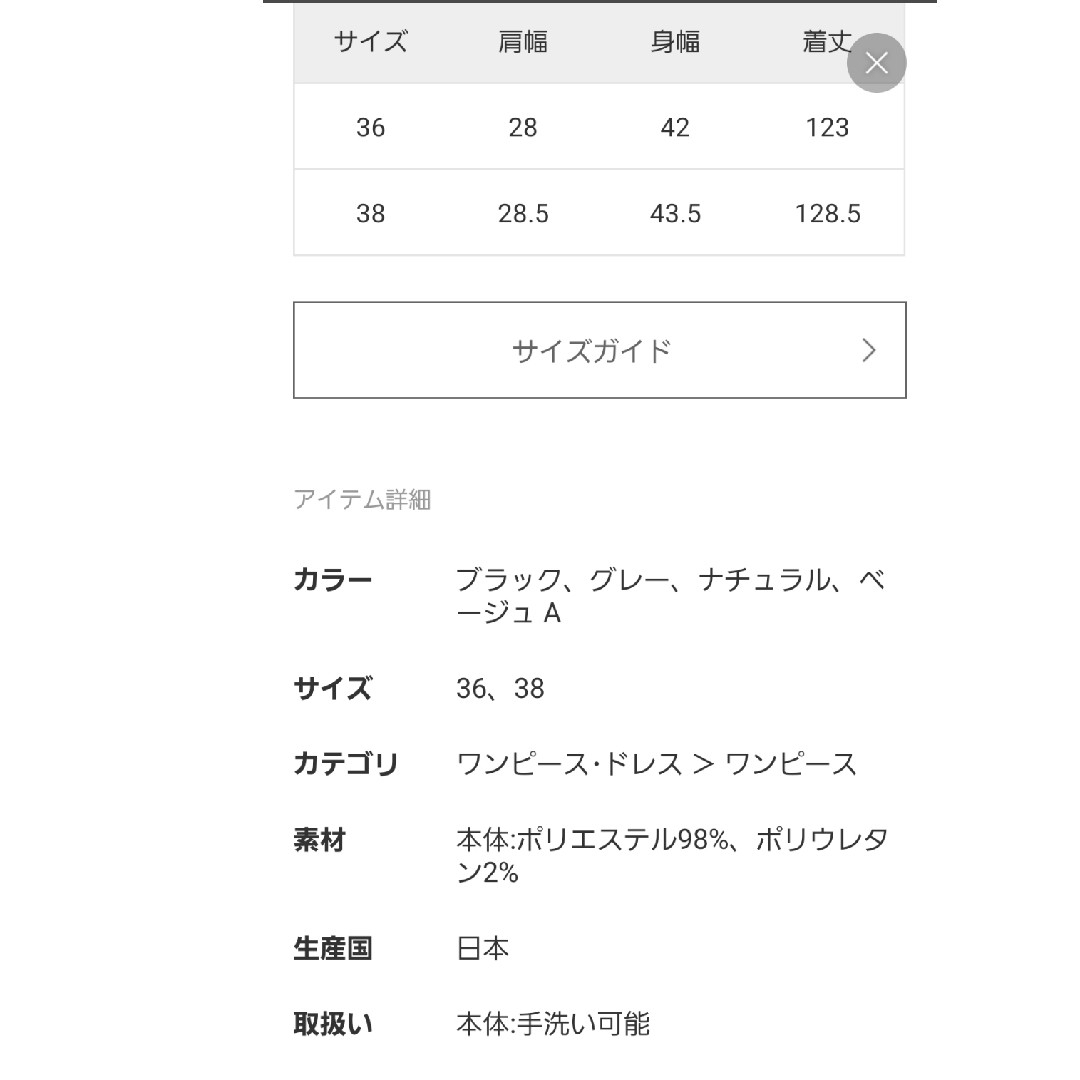Click the カラー label

pyautogui.click(x=333, y=579)
